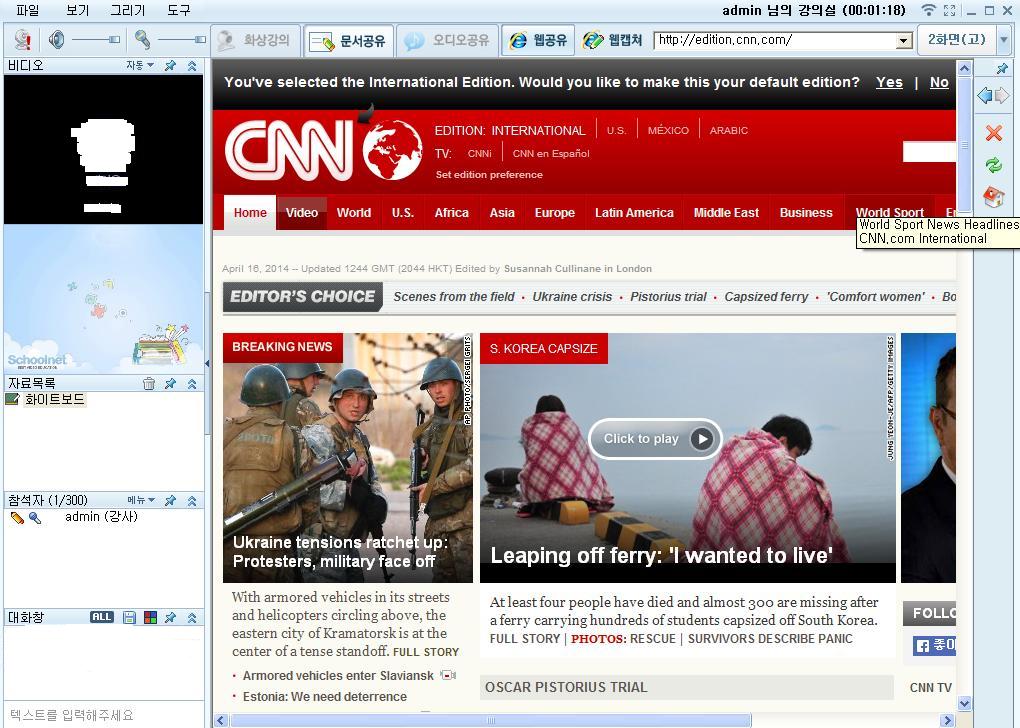This screenshot has width=1020, height=728.
Task: Go forward with the grey right arrow
Action: [x=1002, y=96]
